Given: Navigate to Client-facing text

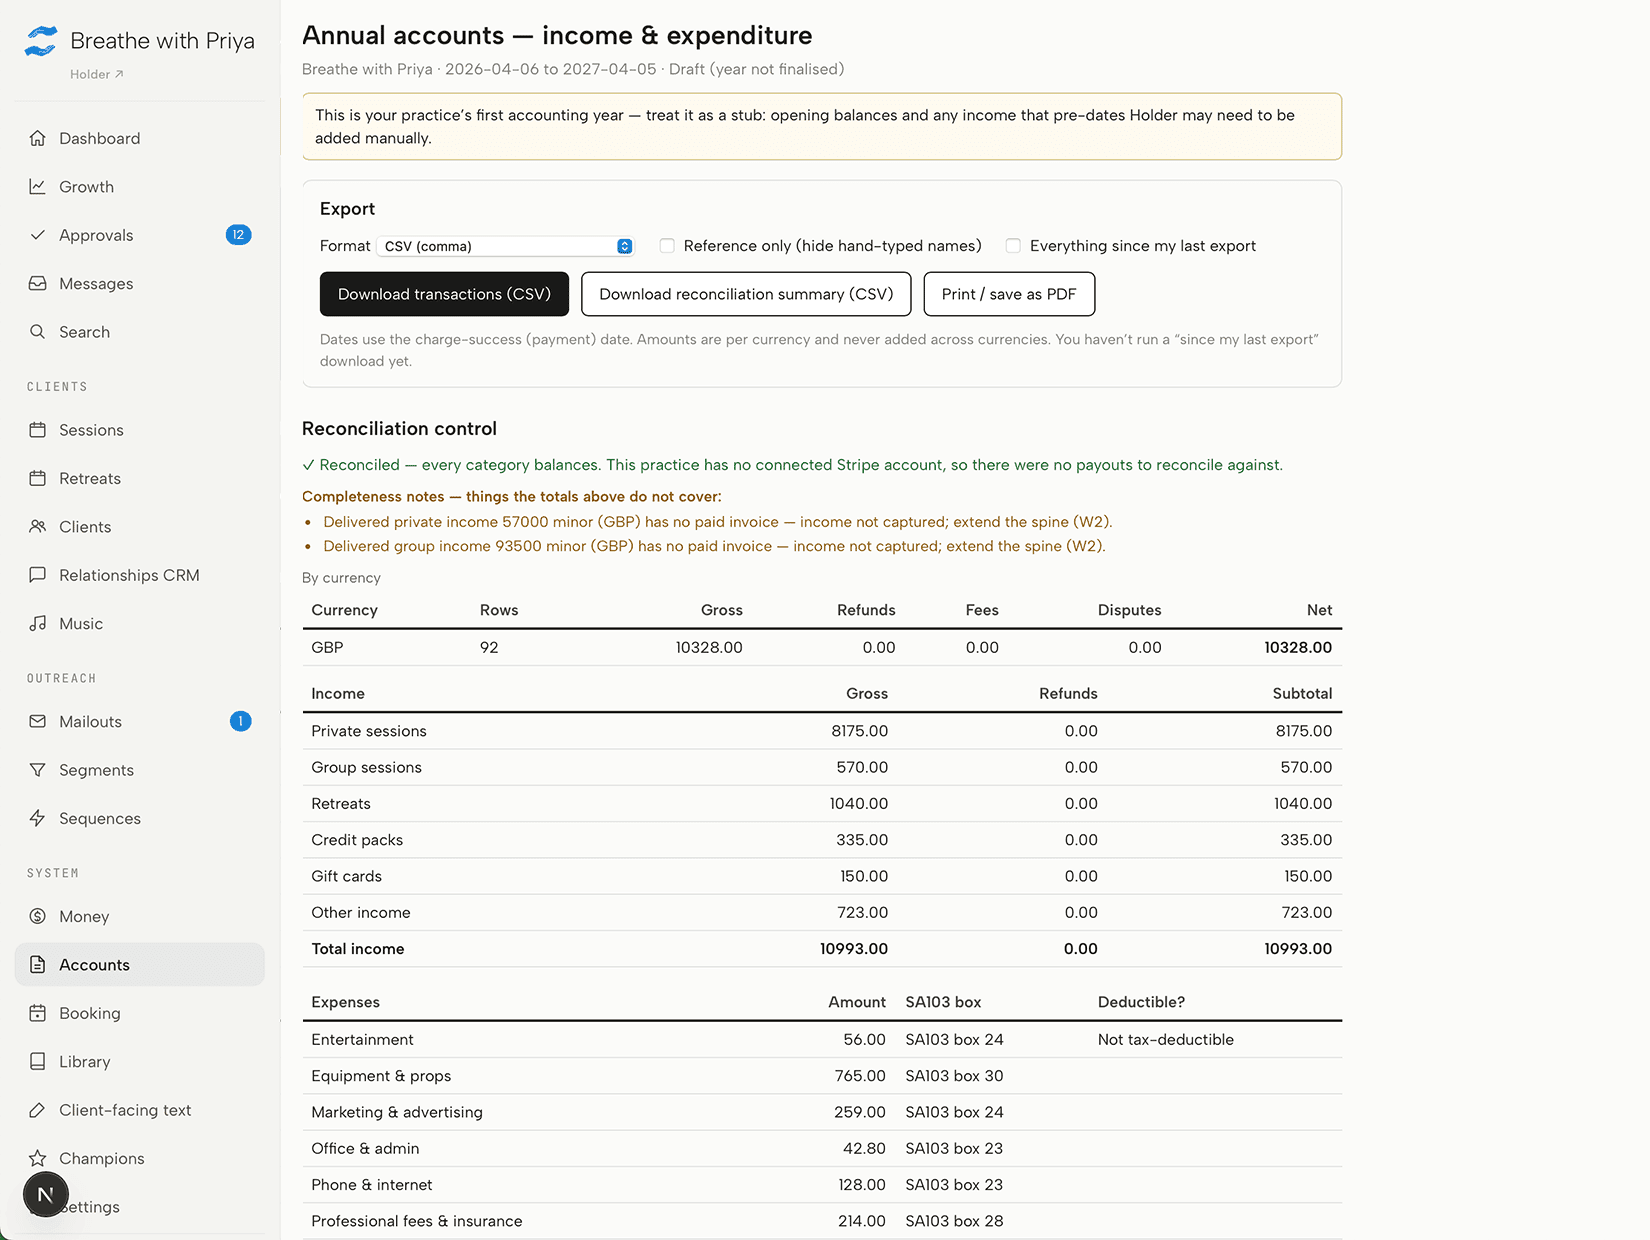Looking at the screenshot, I should tap(140, 1110).
